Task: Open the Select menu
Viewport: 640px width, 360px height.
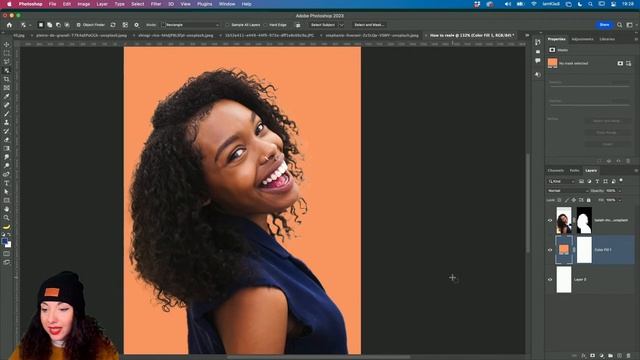Action: pos(138,4)
